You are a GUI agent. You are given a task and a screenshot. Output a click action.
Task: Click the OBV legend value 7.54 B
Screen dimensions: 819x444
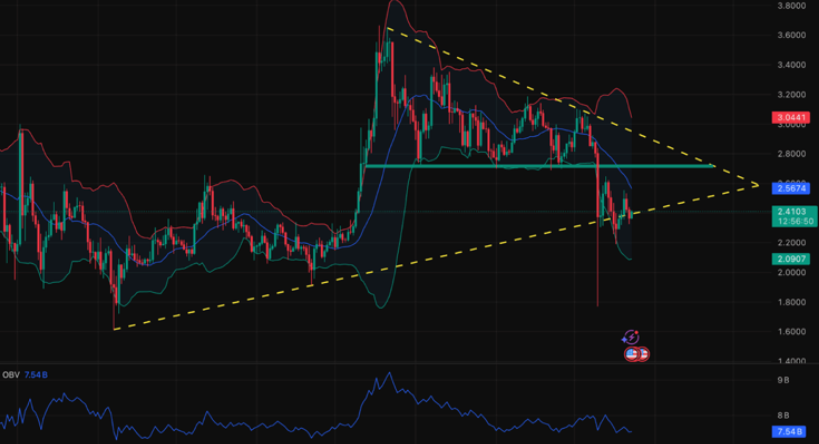coord(36,375)
